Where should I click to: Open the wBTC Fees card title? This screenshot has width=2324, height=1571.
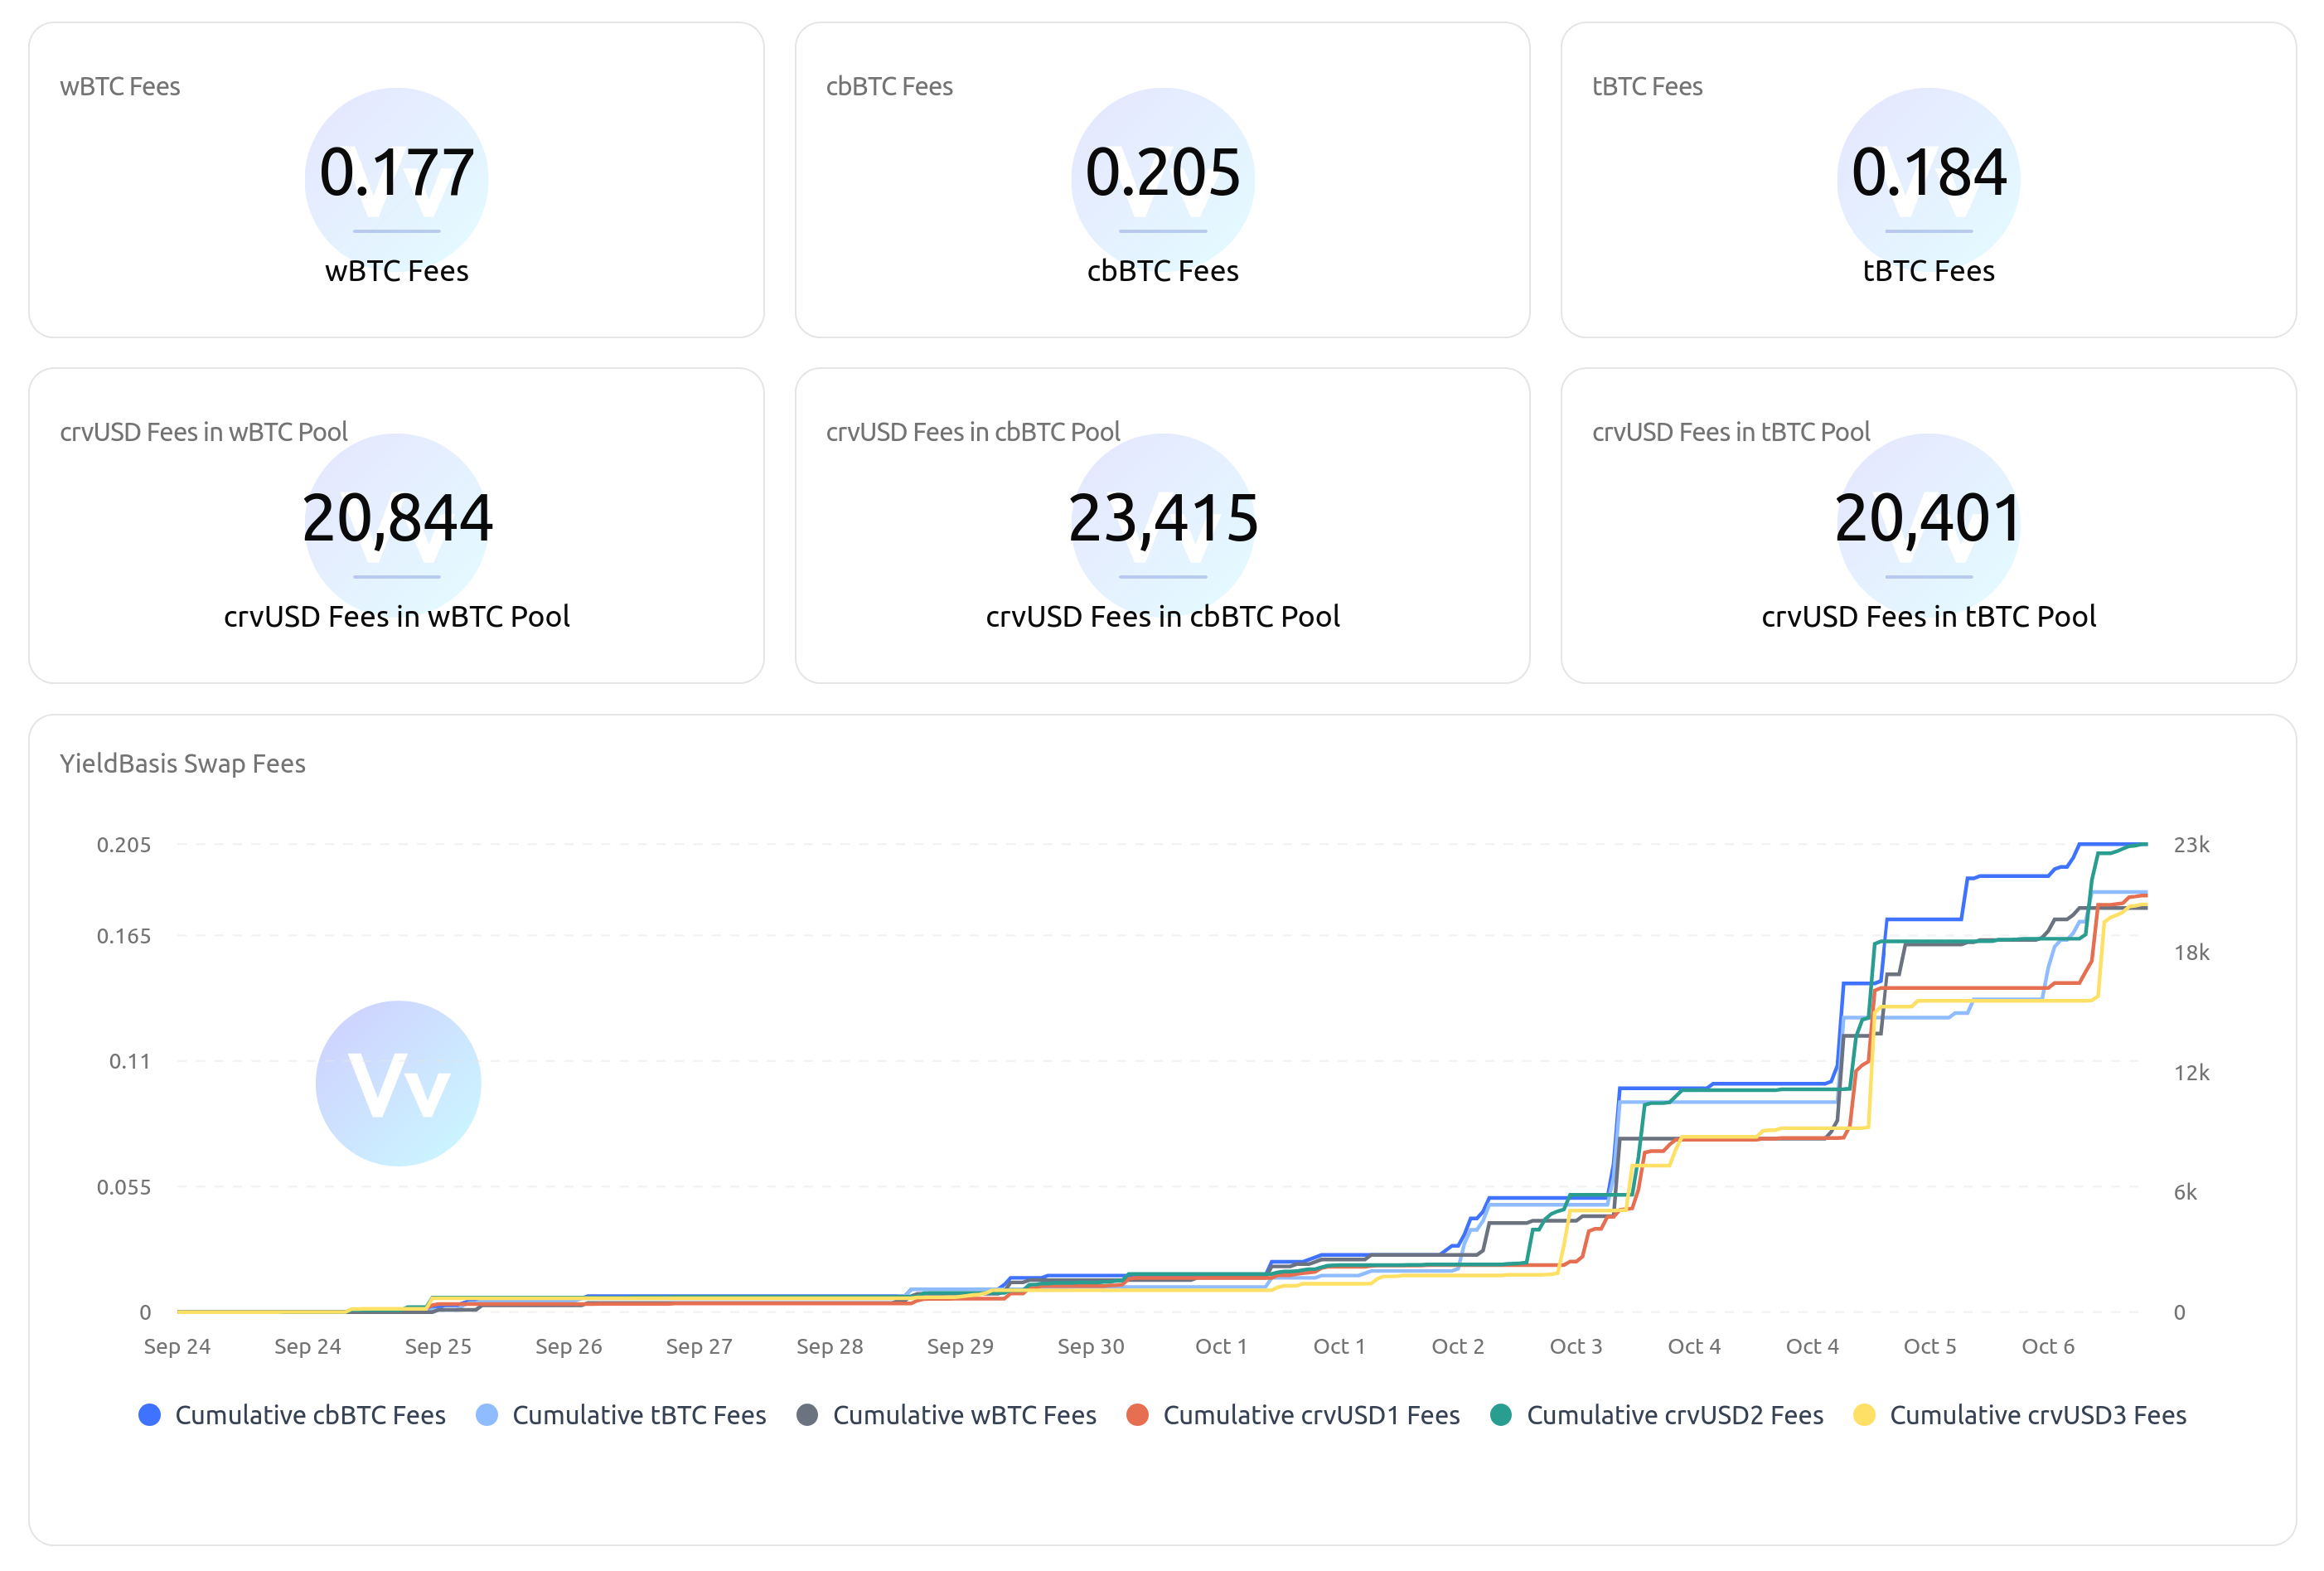pyautogui.click(x=120, y=86)
